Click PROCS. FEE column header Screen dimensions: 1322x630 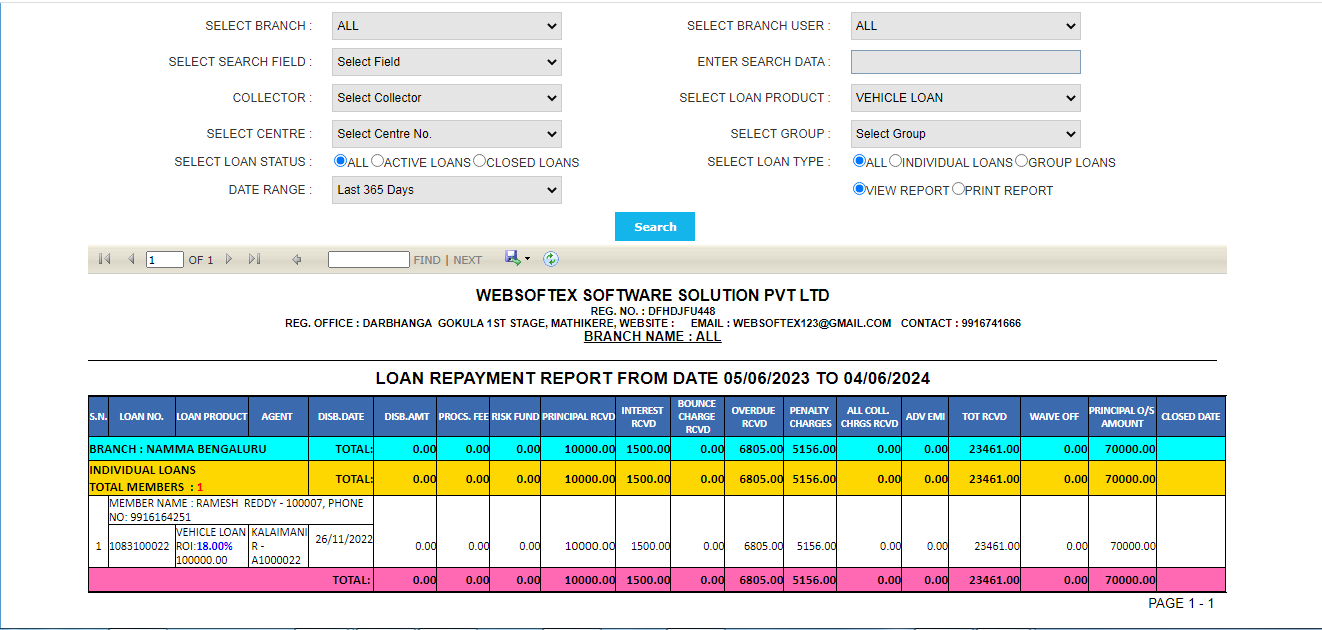464,417
